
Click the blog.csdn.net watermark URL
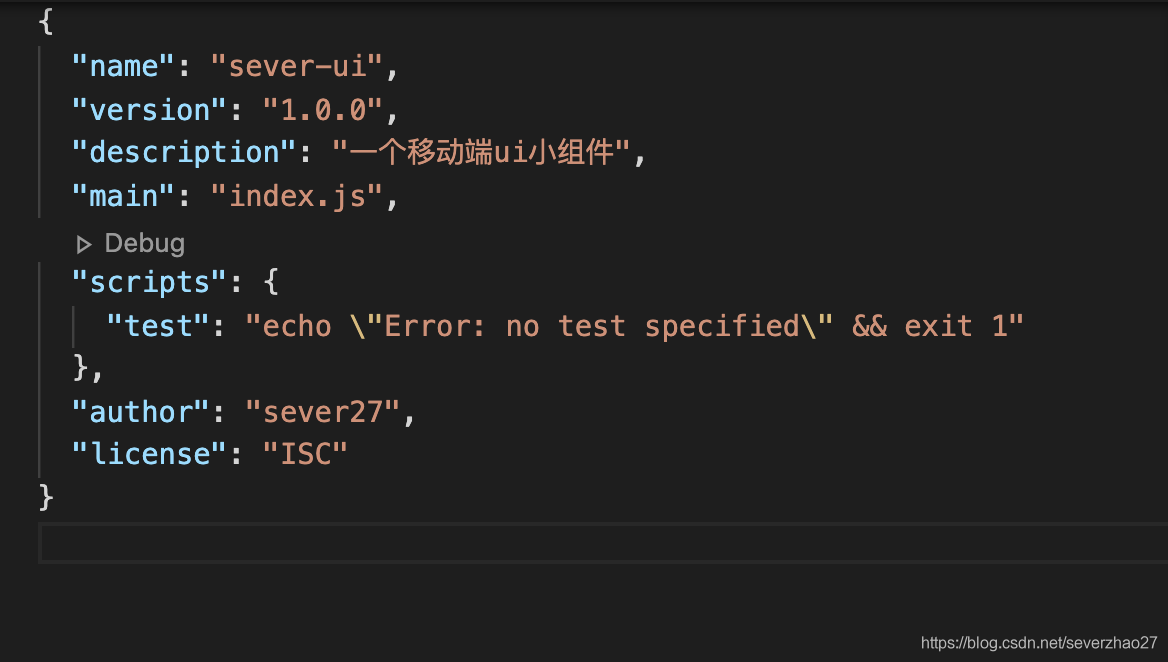click(x=1038, y=643)
